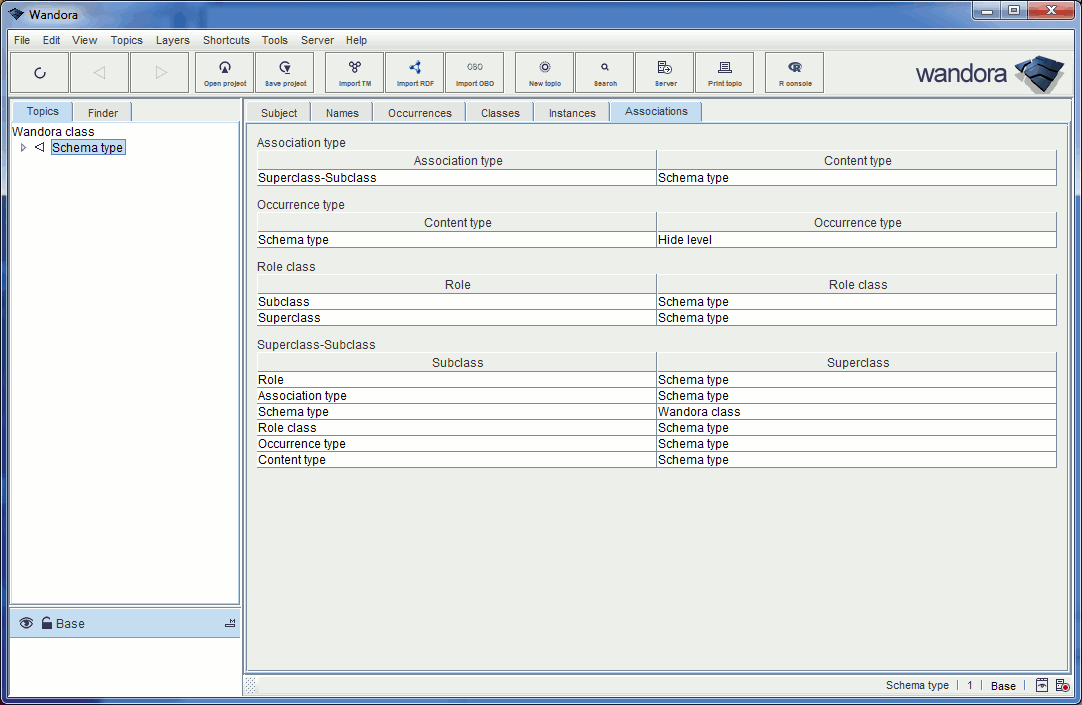Open the Server toolbar icon
This screenshot has height=705, width=1082.
click(664, 72)
